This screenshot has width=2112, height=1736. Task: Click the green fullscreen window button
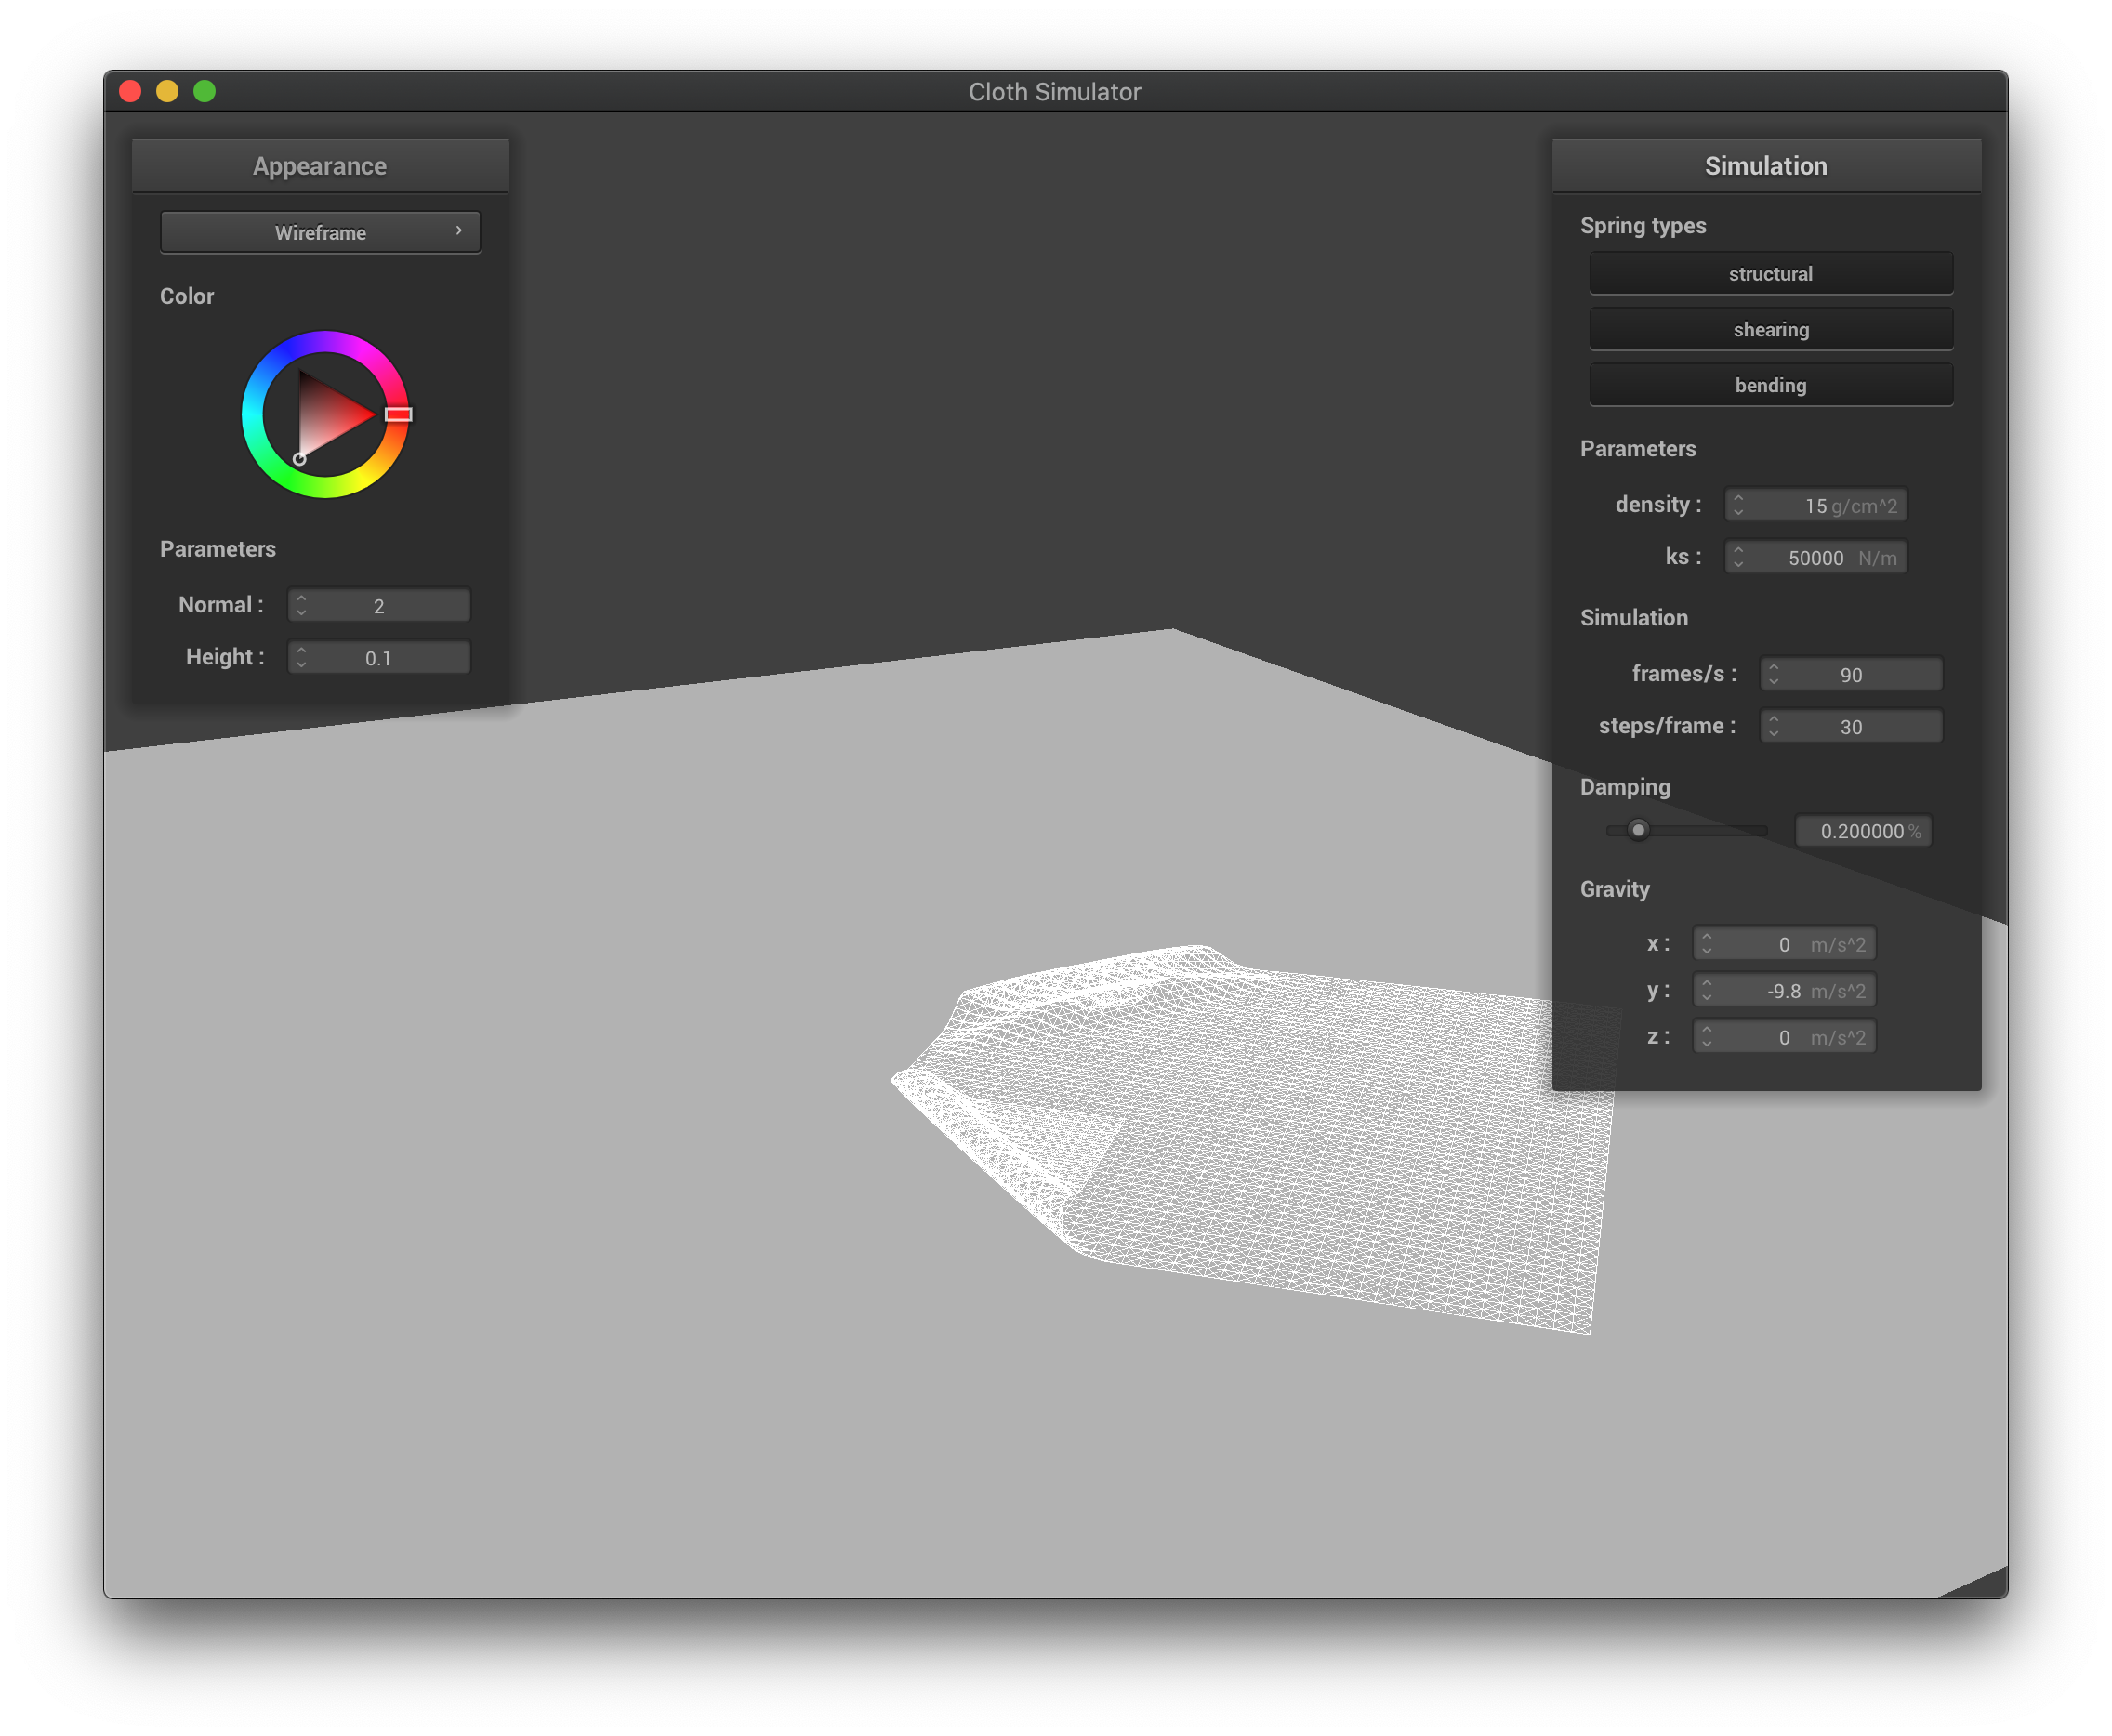pyautogui.click(x=204, y=92)
